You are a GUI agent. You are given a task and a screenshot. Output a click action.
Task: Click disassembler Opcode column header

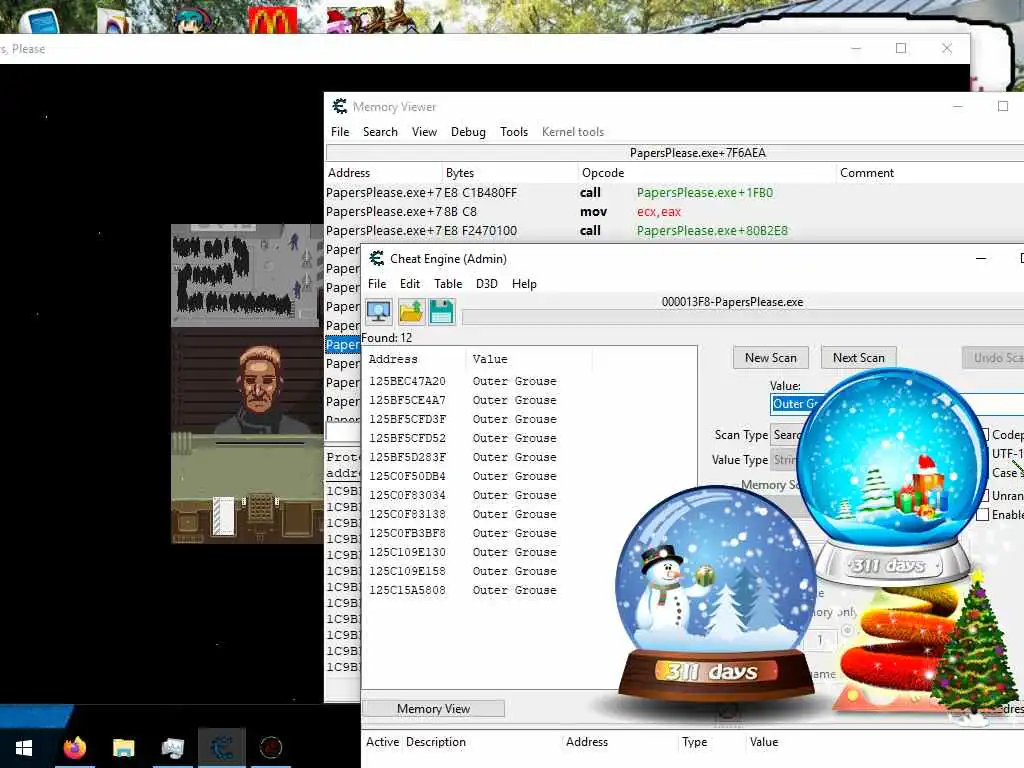pos(707,173)
